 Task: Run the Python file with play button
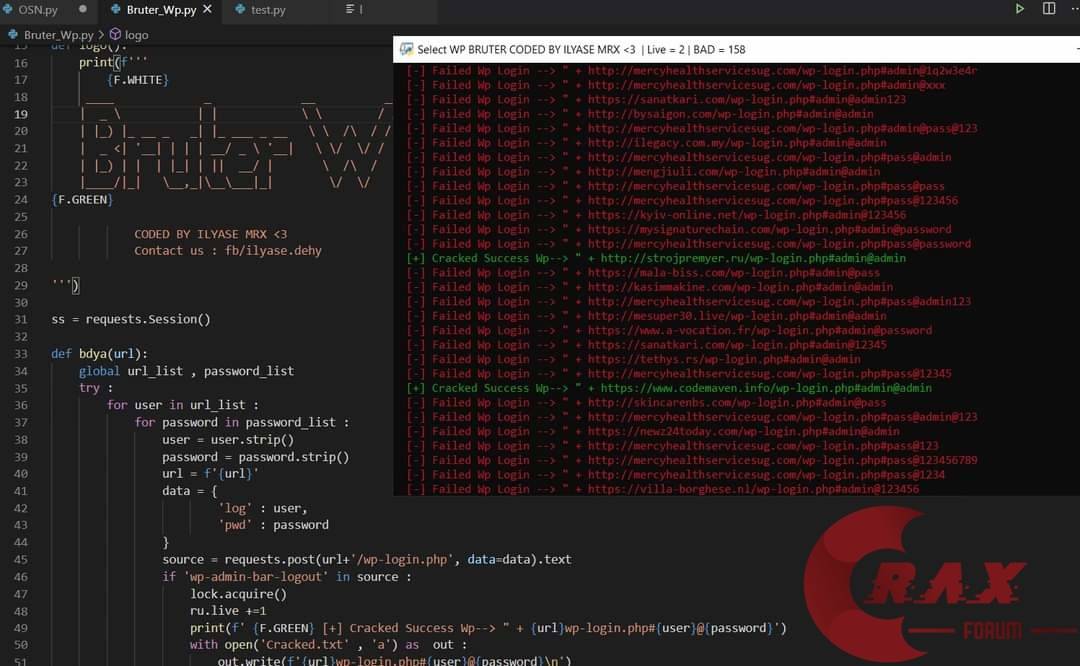pos(1019,8)
